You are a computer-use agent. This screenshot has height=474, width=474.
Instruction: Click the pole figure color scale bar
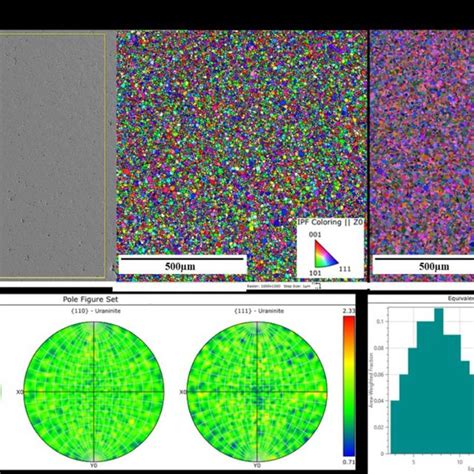point(349,386)
